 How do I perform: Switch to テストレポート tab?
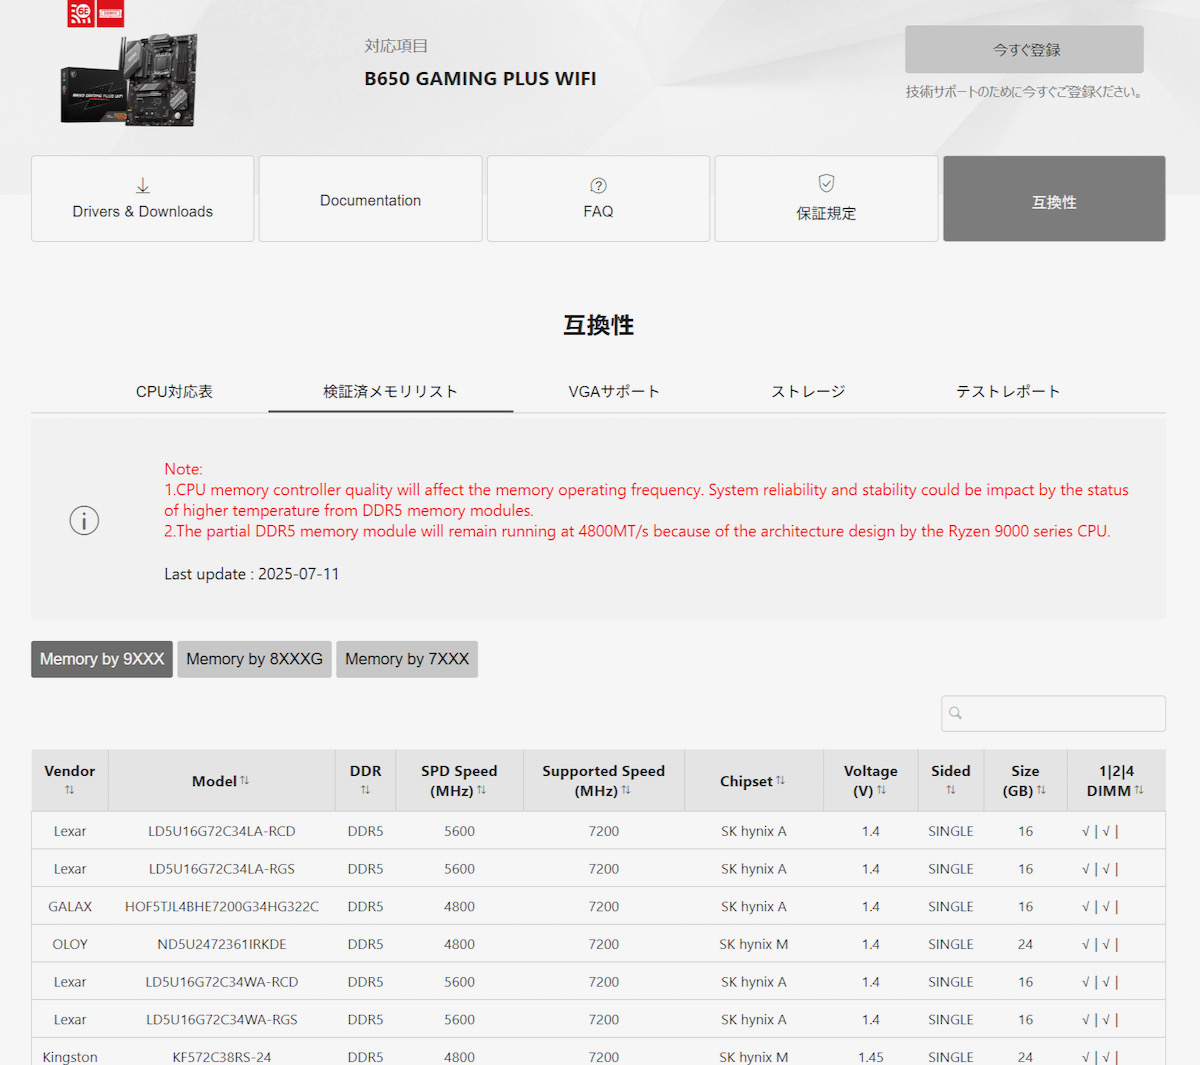pos(1008,392)
